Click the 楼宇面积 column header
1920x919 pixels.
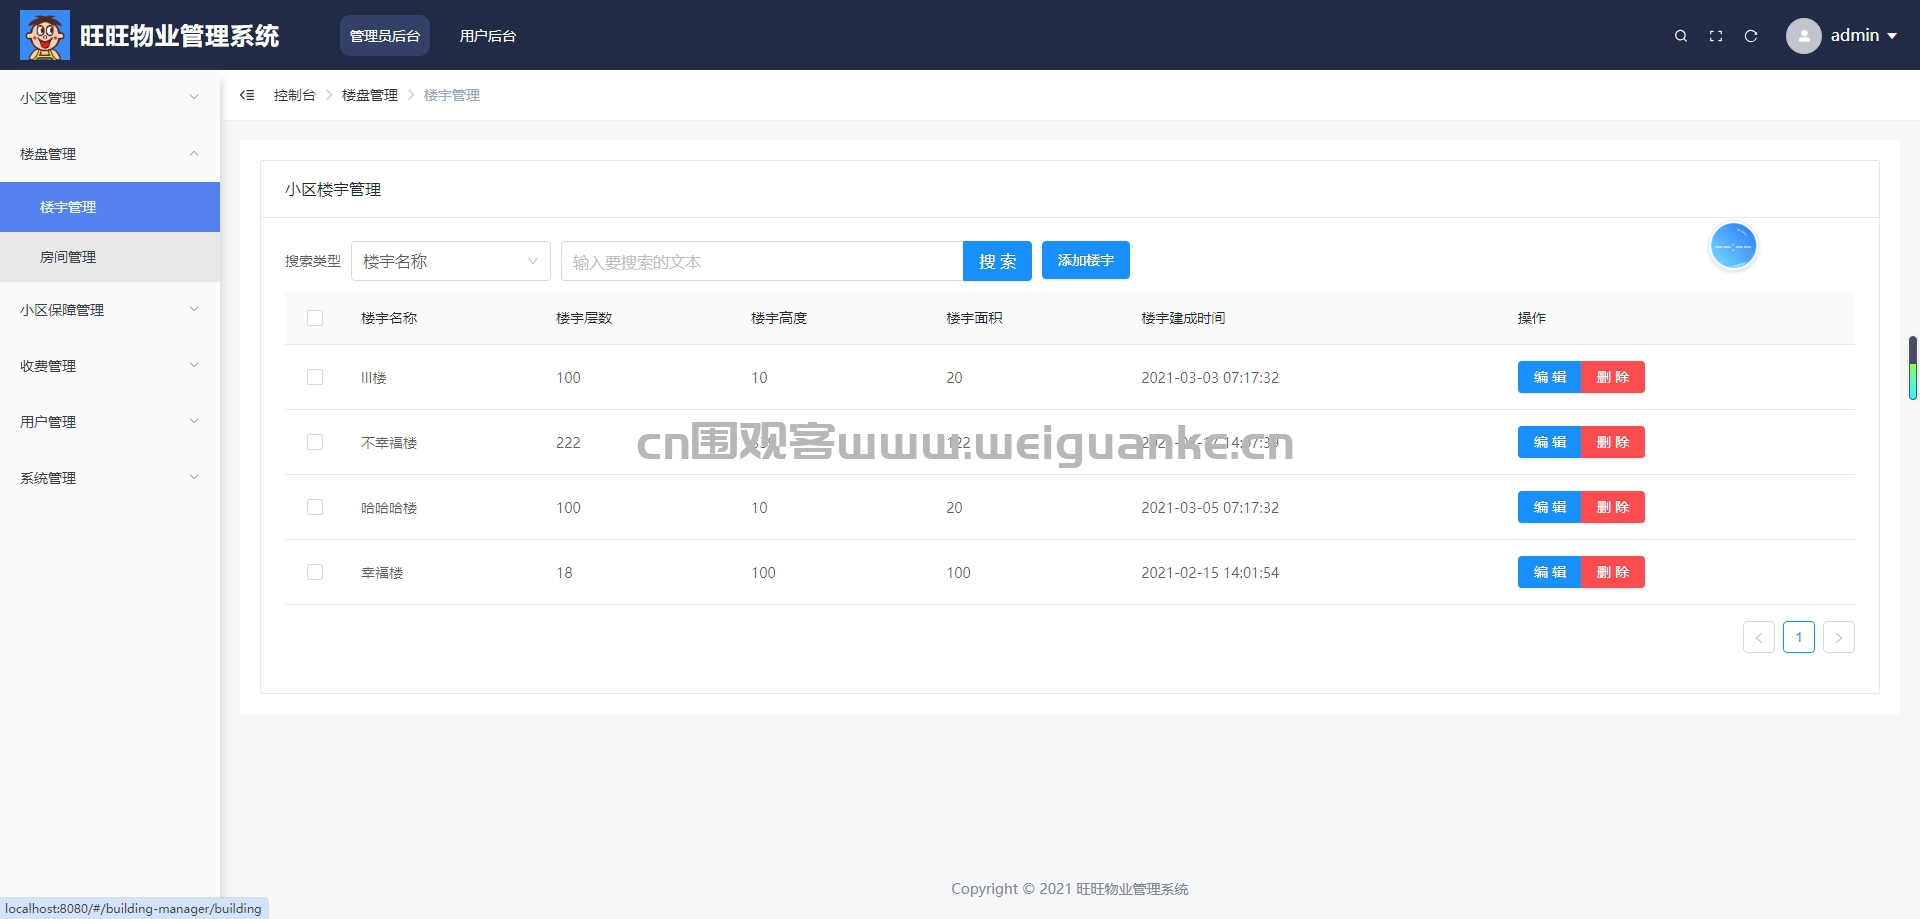(974, 318)
